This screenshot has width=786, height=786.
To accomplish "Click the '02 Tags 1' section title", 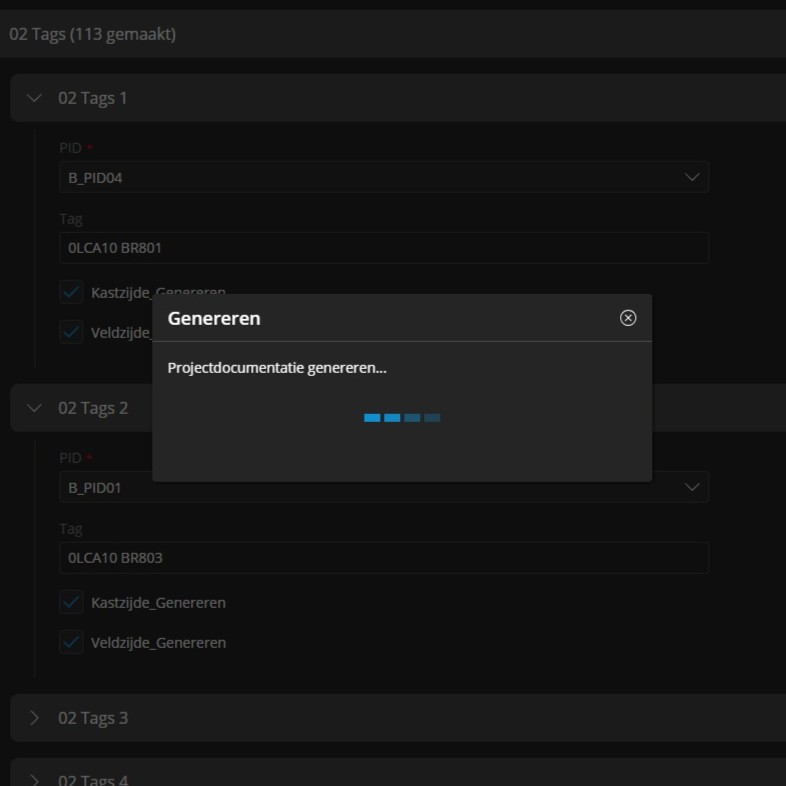I will [x=92, y=98].
